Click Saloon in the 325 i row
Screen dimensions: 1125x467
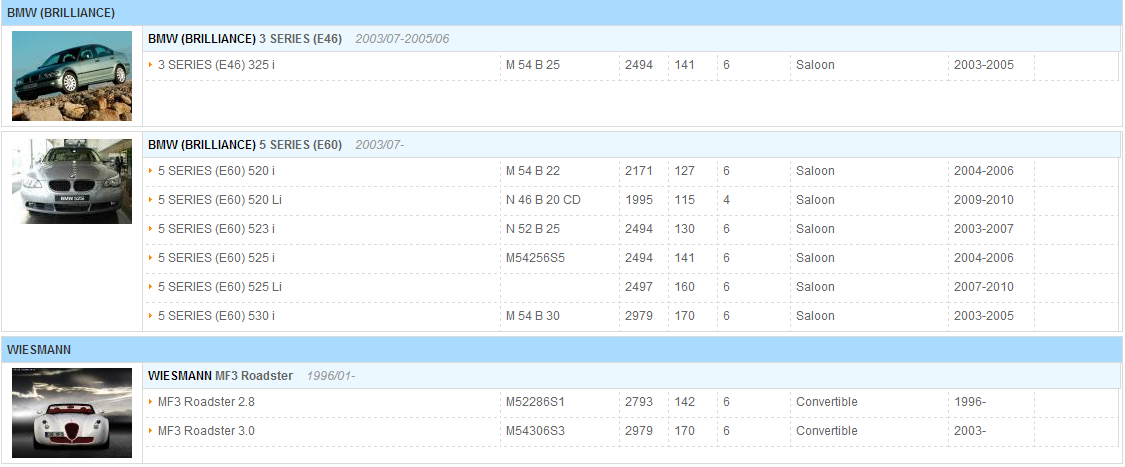[815, 65]
